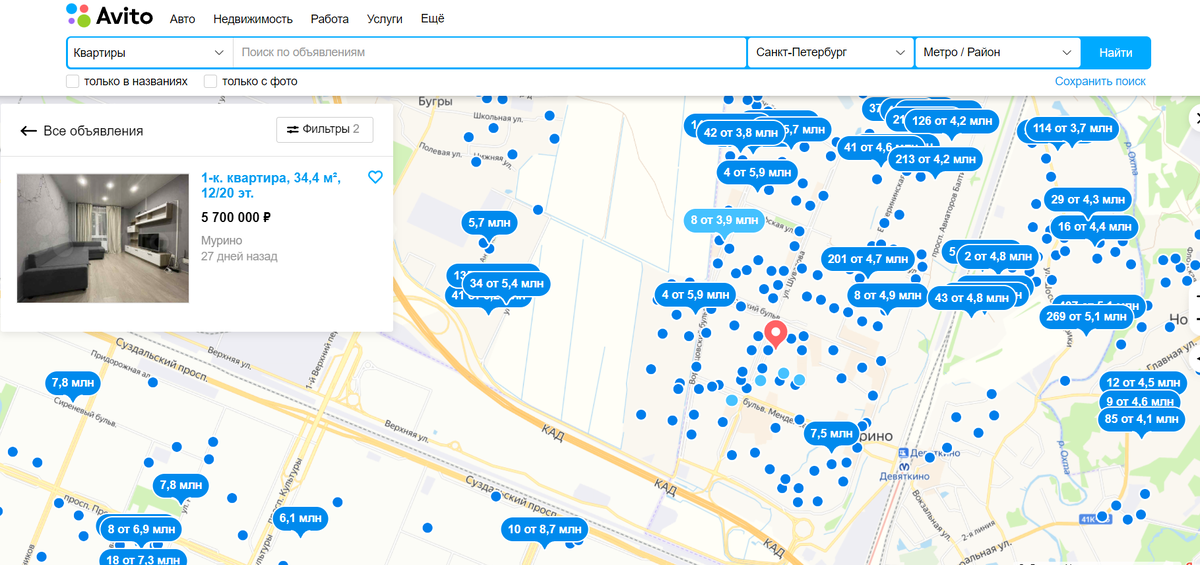1200x565 pixels.
Task: Click the back arrow beside Все объявления
Action: pyautogui.click(x=28, y=131)
